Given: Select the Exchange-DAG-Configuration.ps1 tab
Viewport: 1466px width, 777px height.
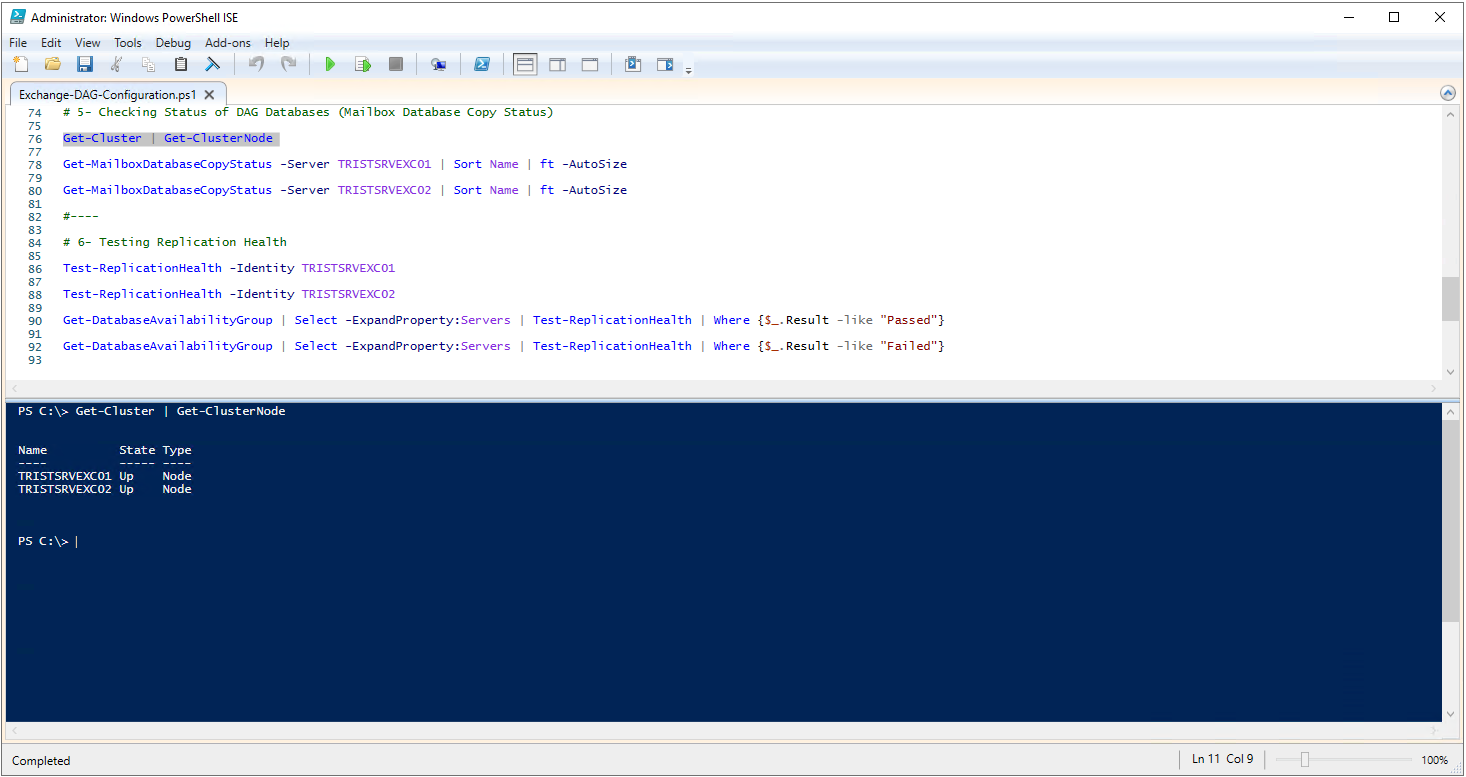Looking at the screenshot, I should coord(108,94).
